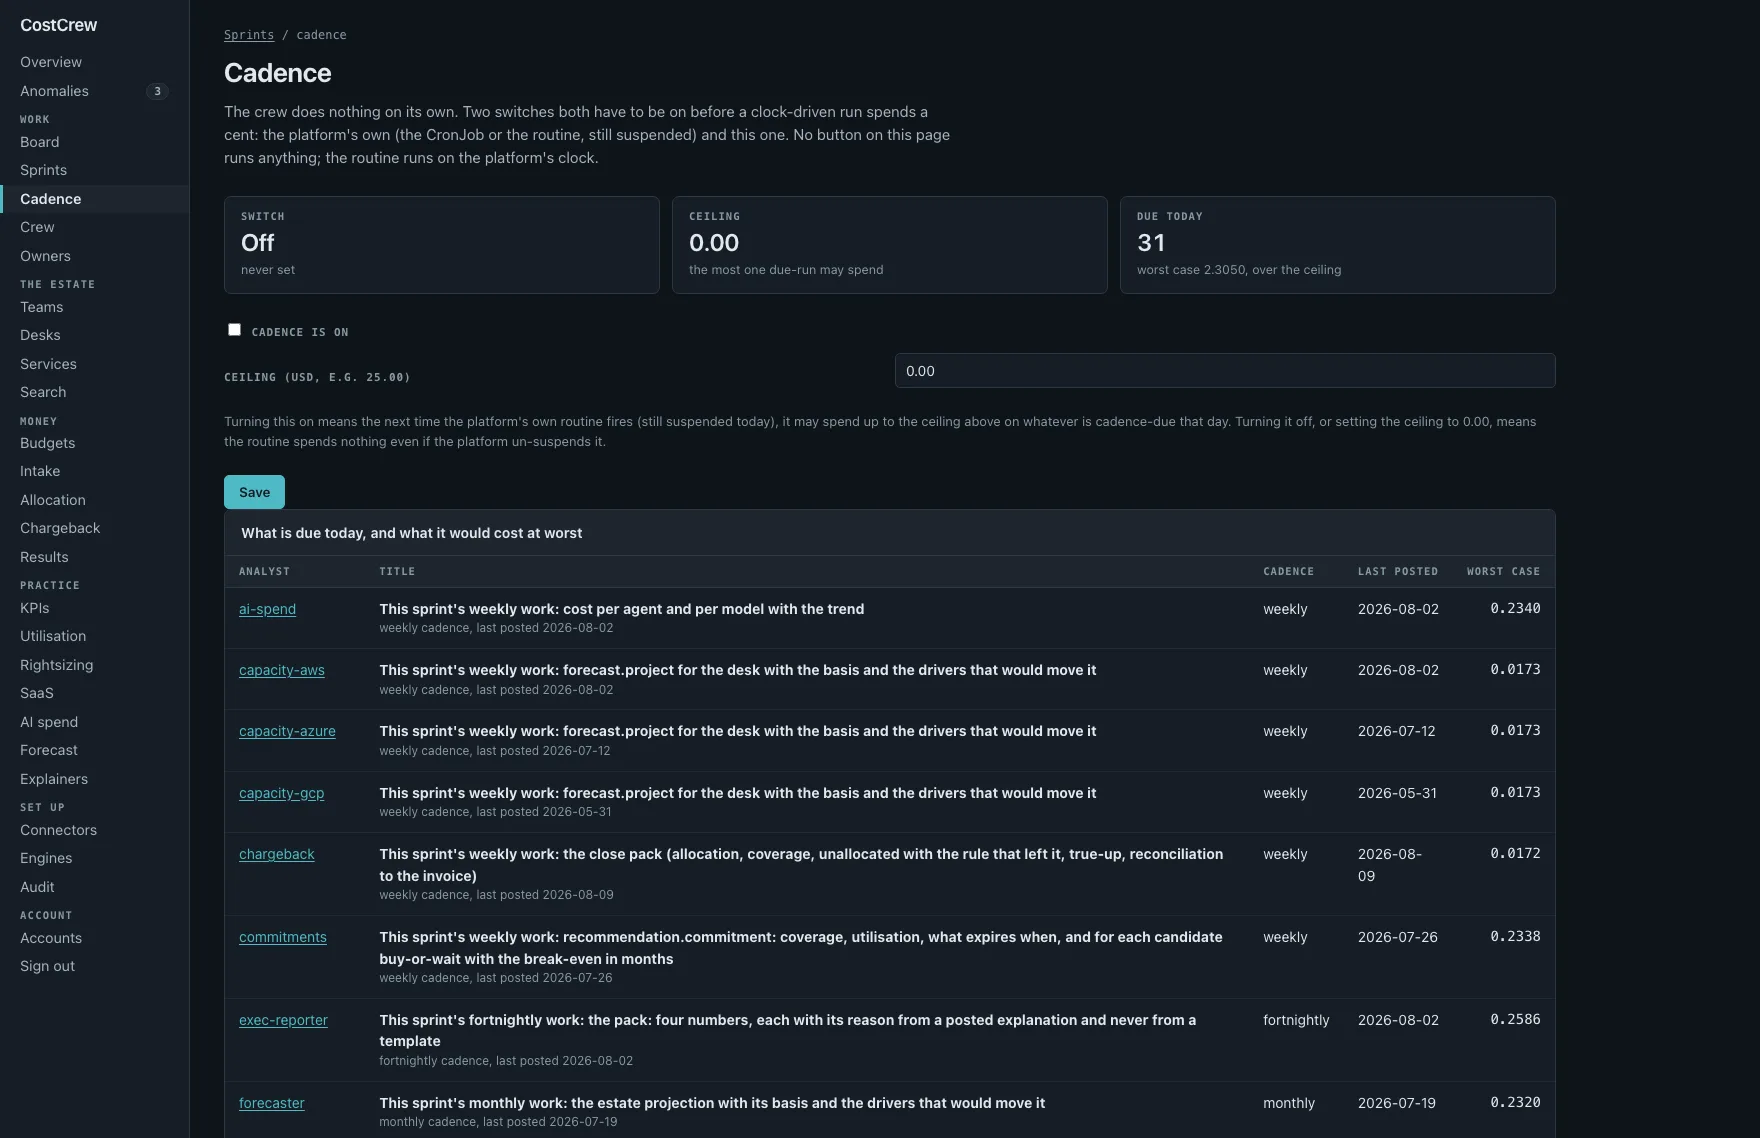Open Search in the sidebar

click(x=94, y=392)
